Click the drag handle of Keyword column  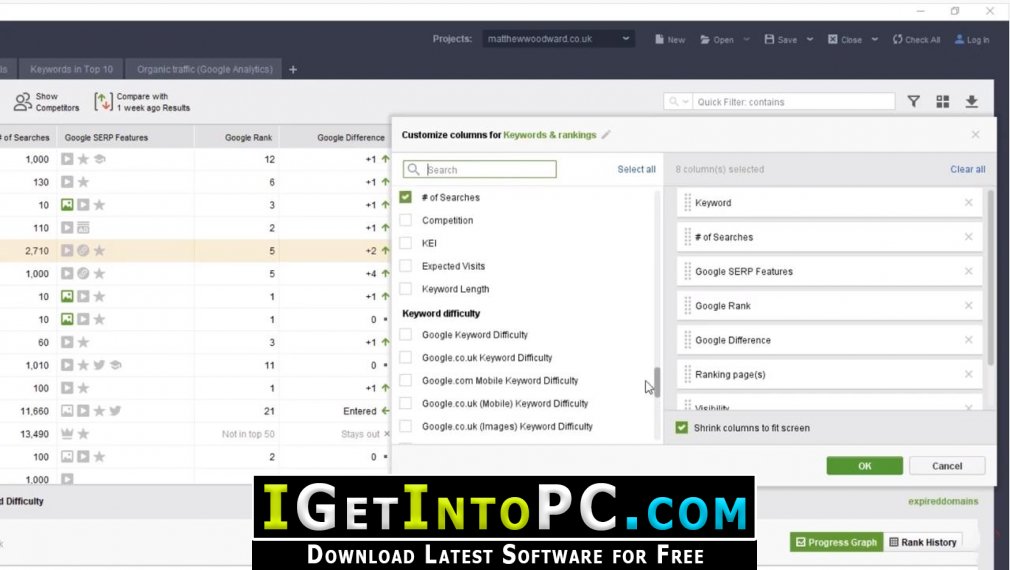687,202
